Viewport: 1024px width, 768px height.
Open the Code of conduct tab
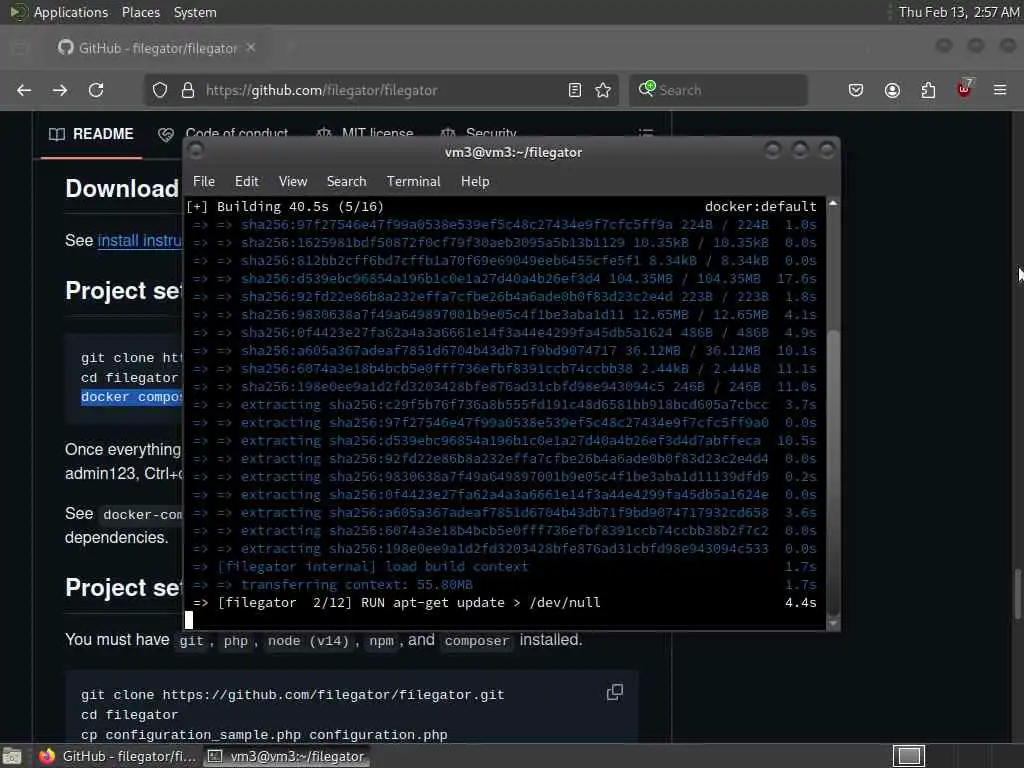point(223,133)
